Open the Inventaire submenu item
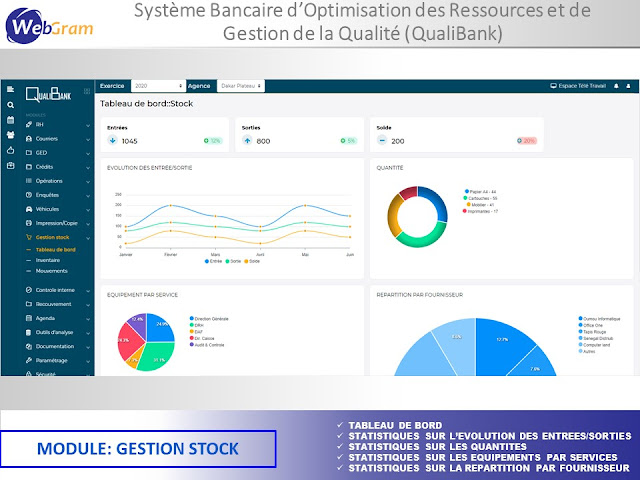 (x=48, y=260)
